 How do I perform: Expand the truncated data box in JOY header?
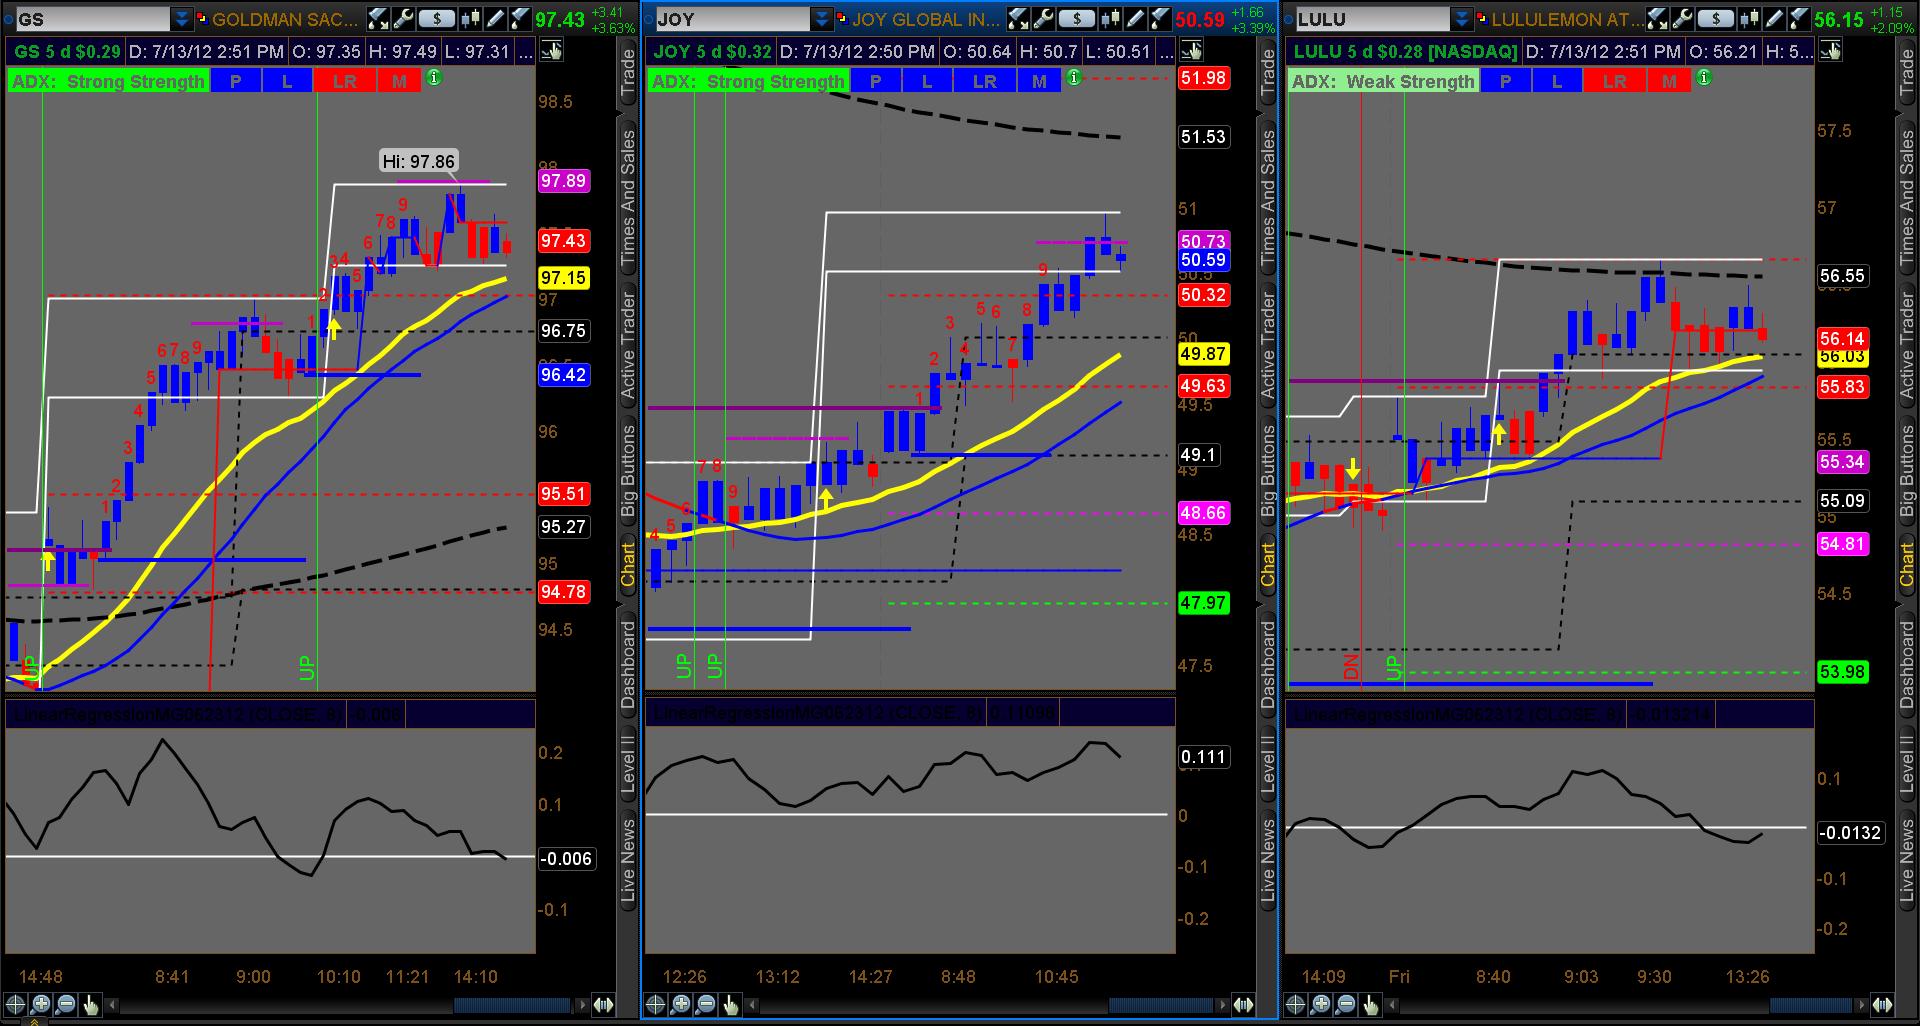tap(1165, 51)
